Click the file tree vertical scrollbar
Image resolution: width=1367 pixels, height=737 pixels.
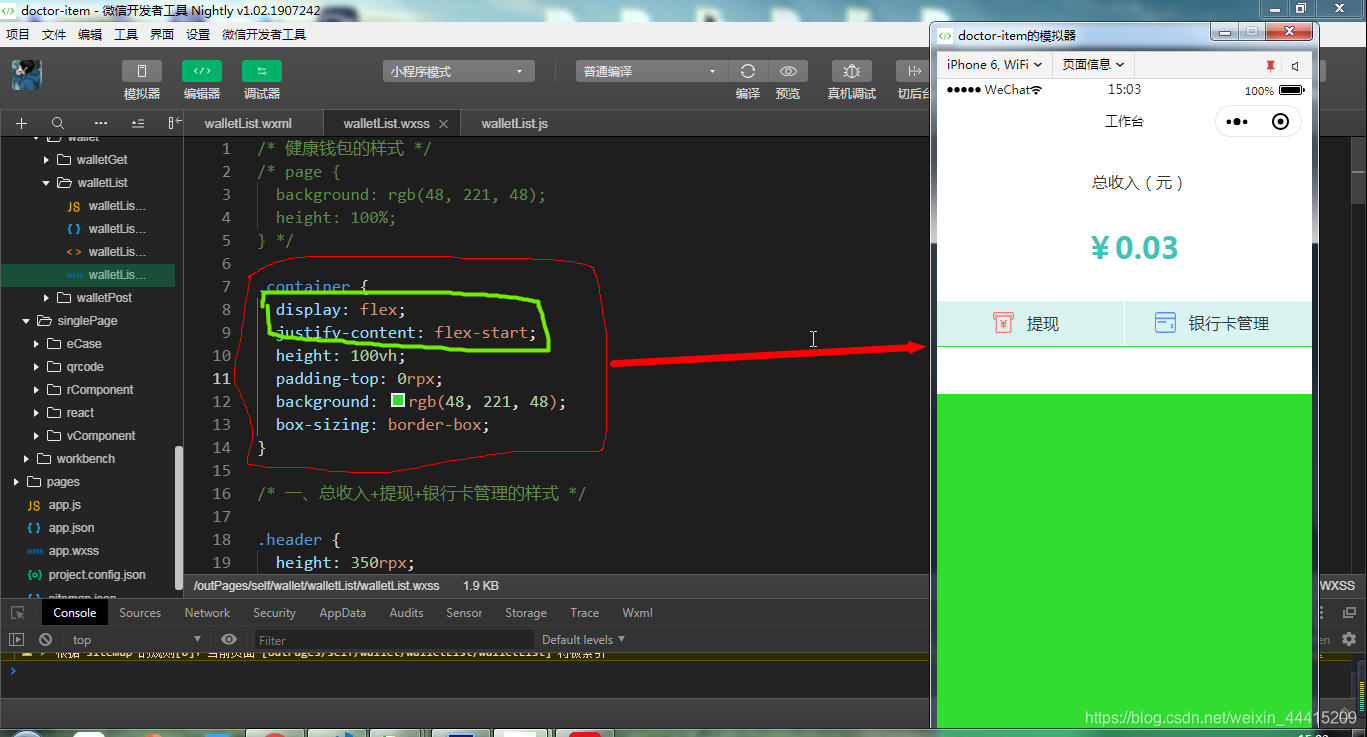pyautogui.click(x=179, y=518)
